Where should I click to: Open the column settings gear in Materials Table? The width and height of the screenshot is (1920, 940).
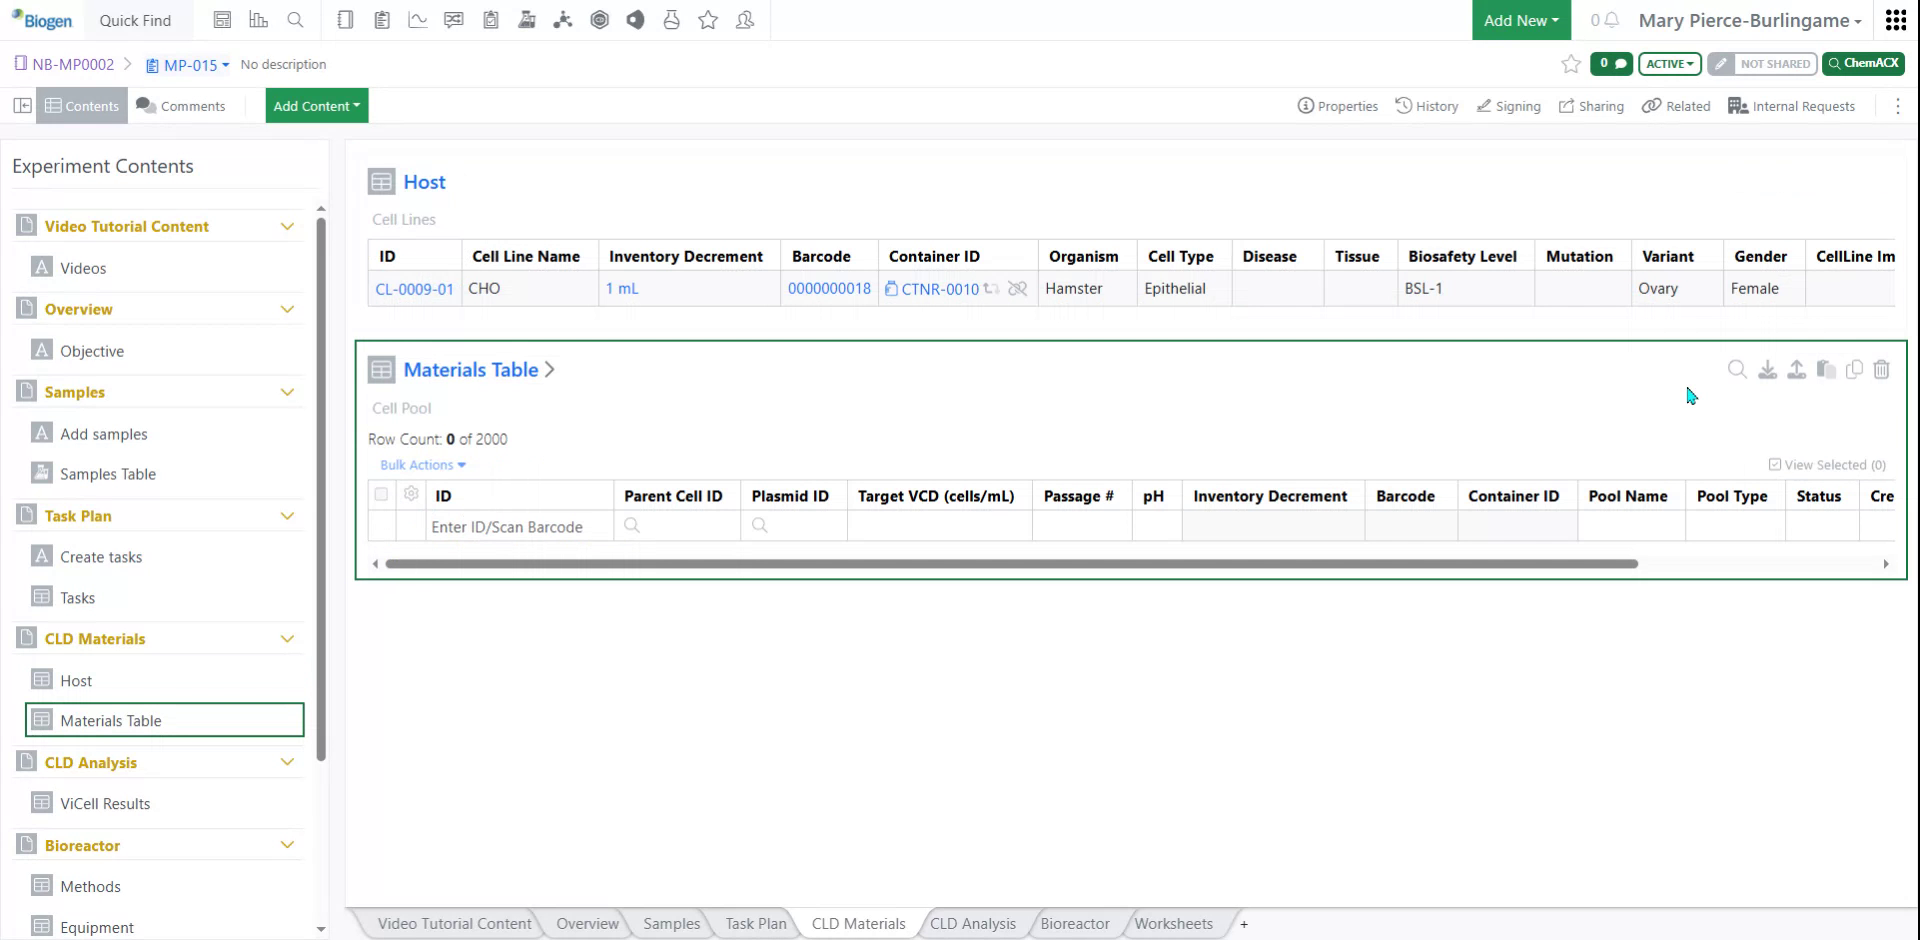point(411,494)
